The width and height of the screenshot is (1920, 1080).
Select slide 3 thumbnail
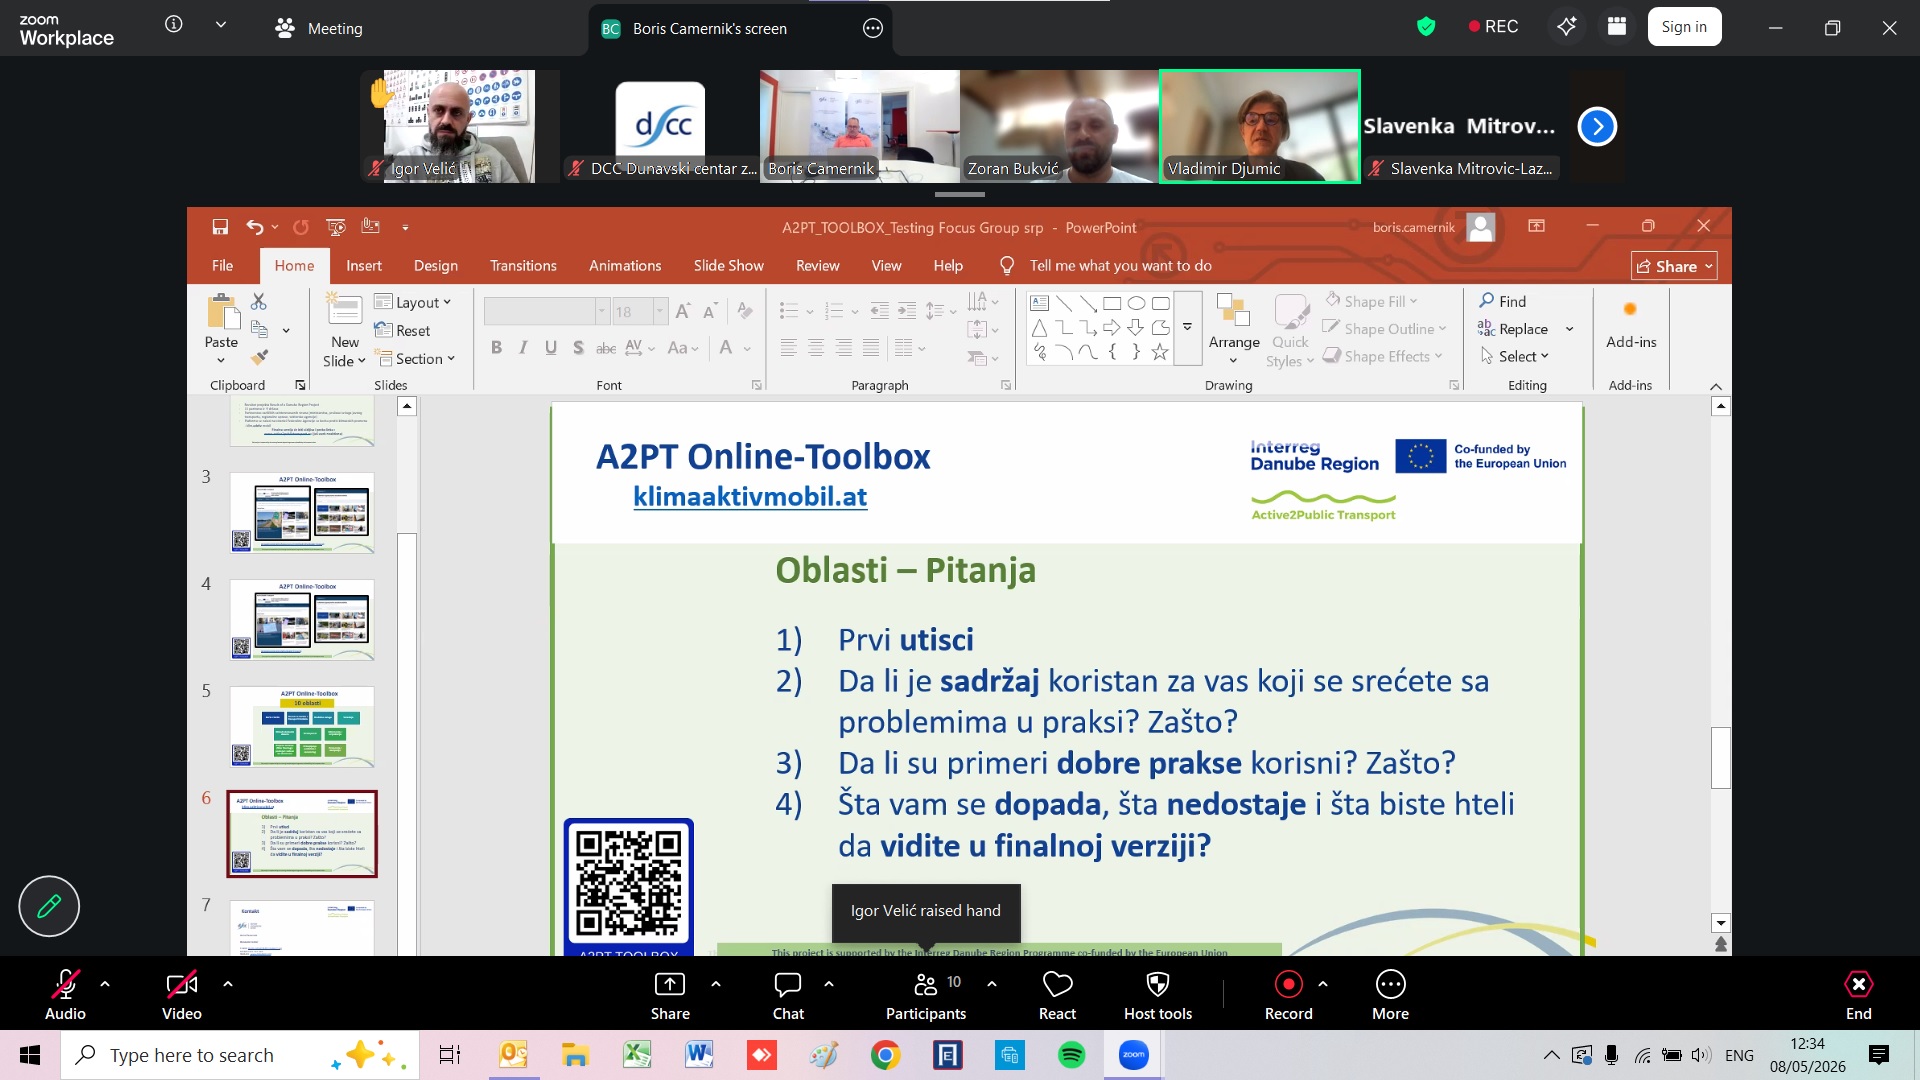click(302, 512)
